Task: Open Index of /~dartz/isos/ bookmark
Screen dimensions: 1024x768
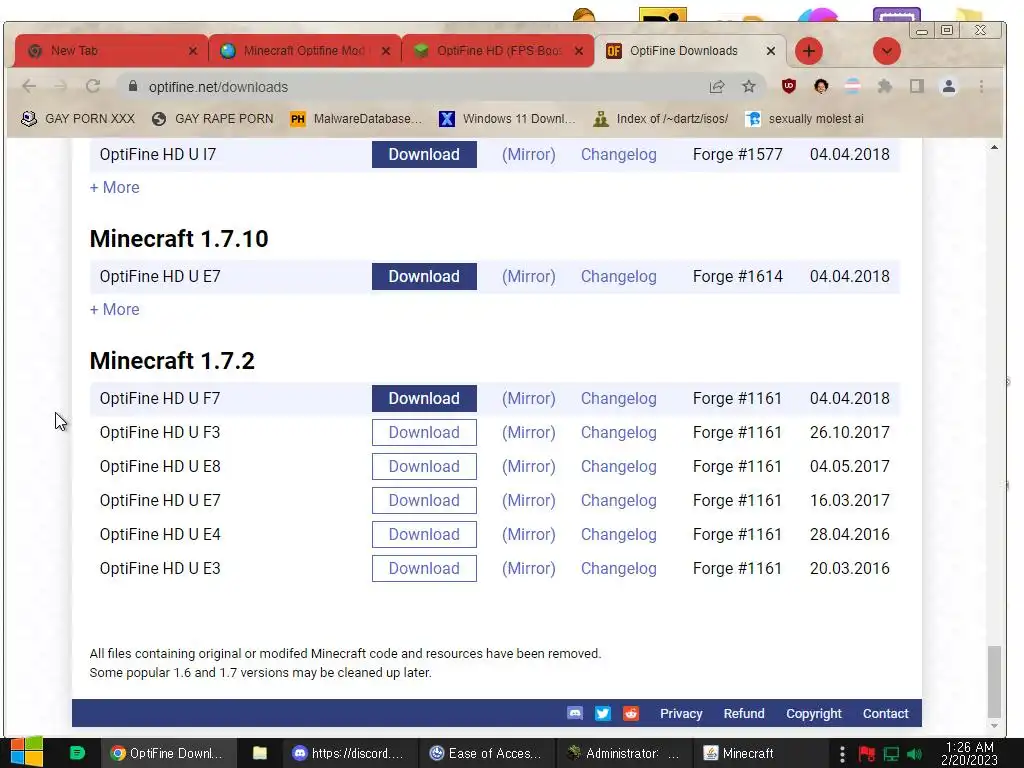Action: point(660,119)
